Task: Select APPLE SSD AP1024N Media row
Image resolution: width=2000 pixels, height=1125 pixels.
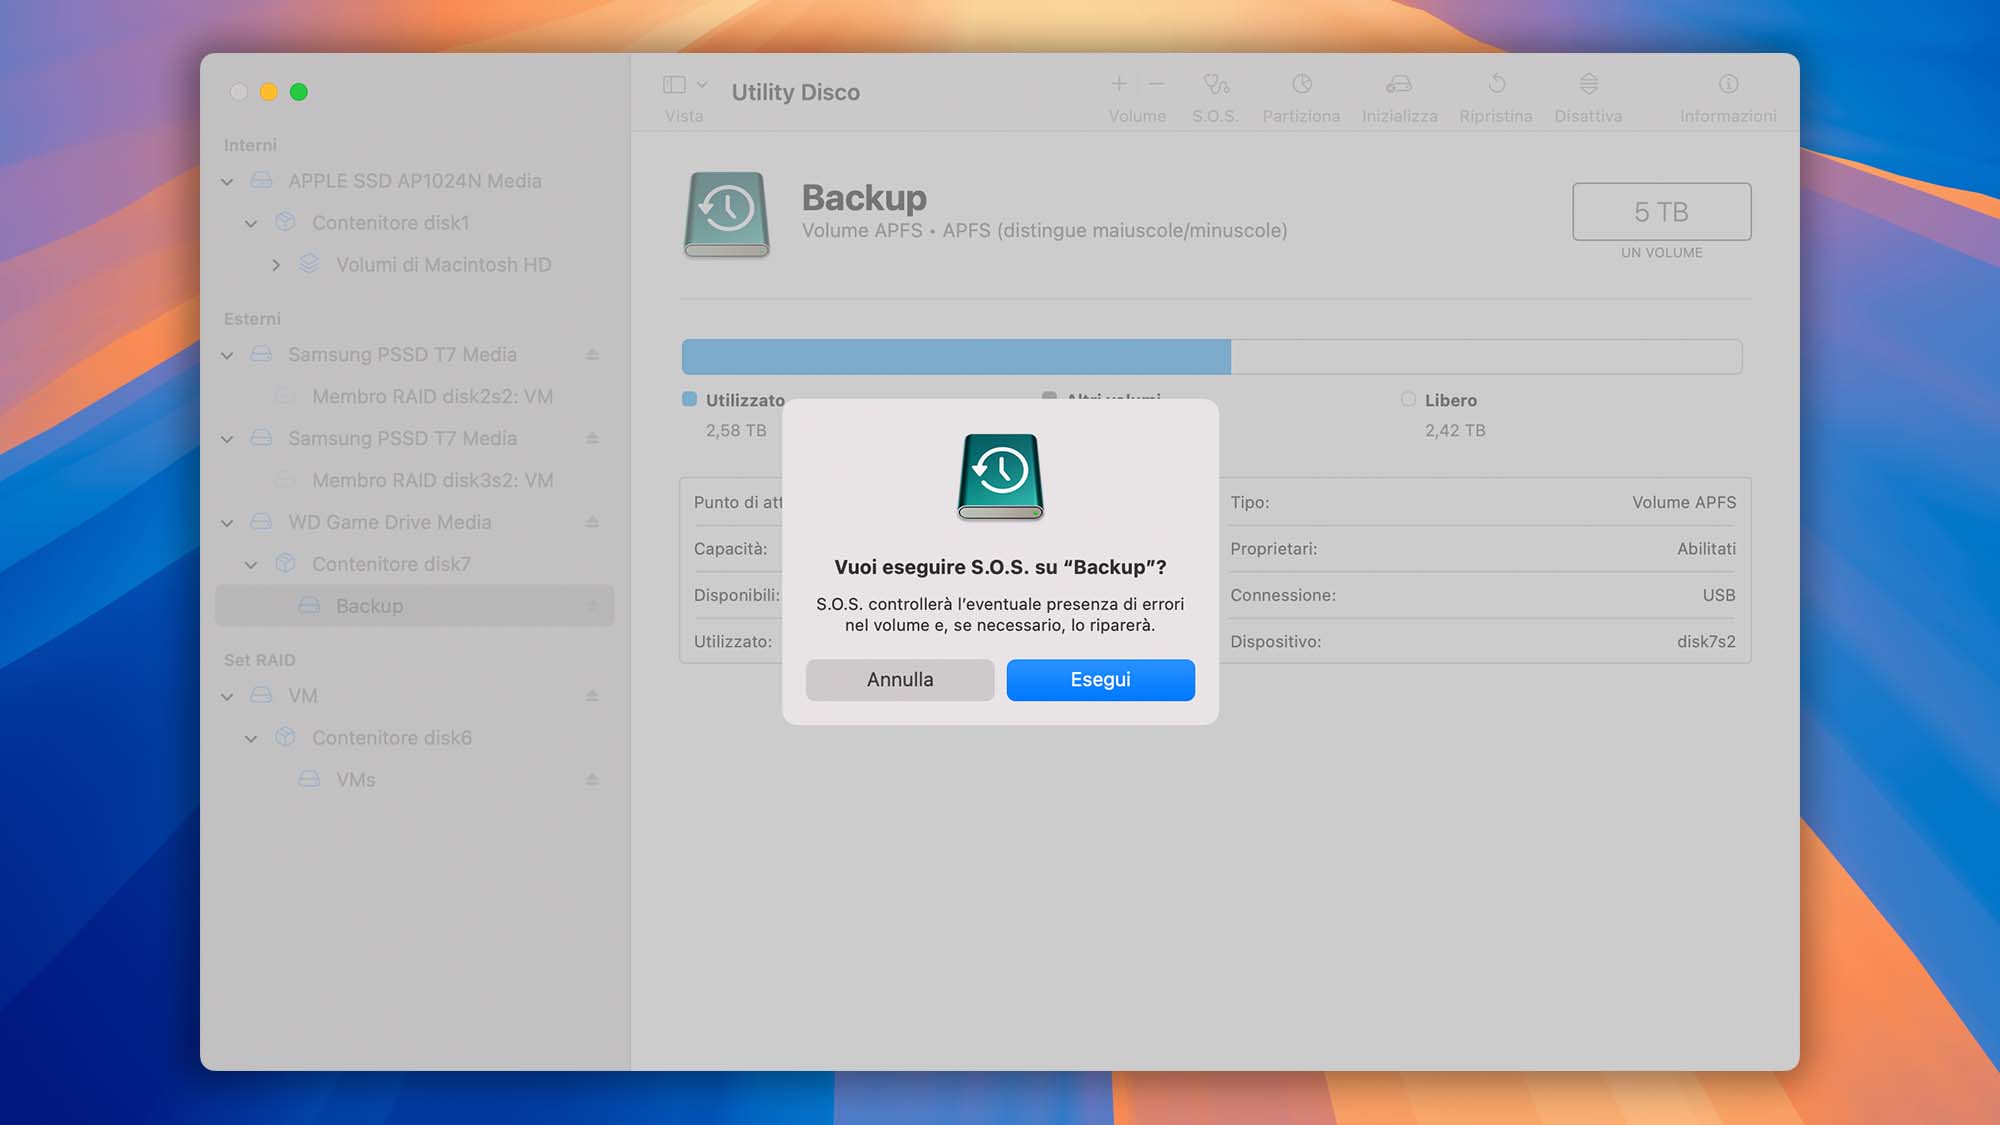Action: pyautogui.click(x=414, y=181)
